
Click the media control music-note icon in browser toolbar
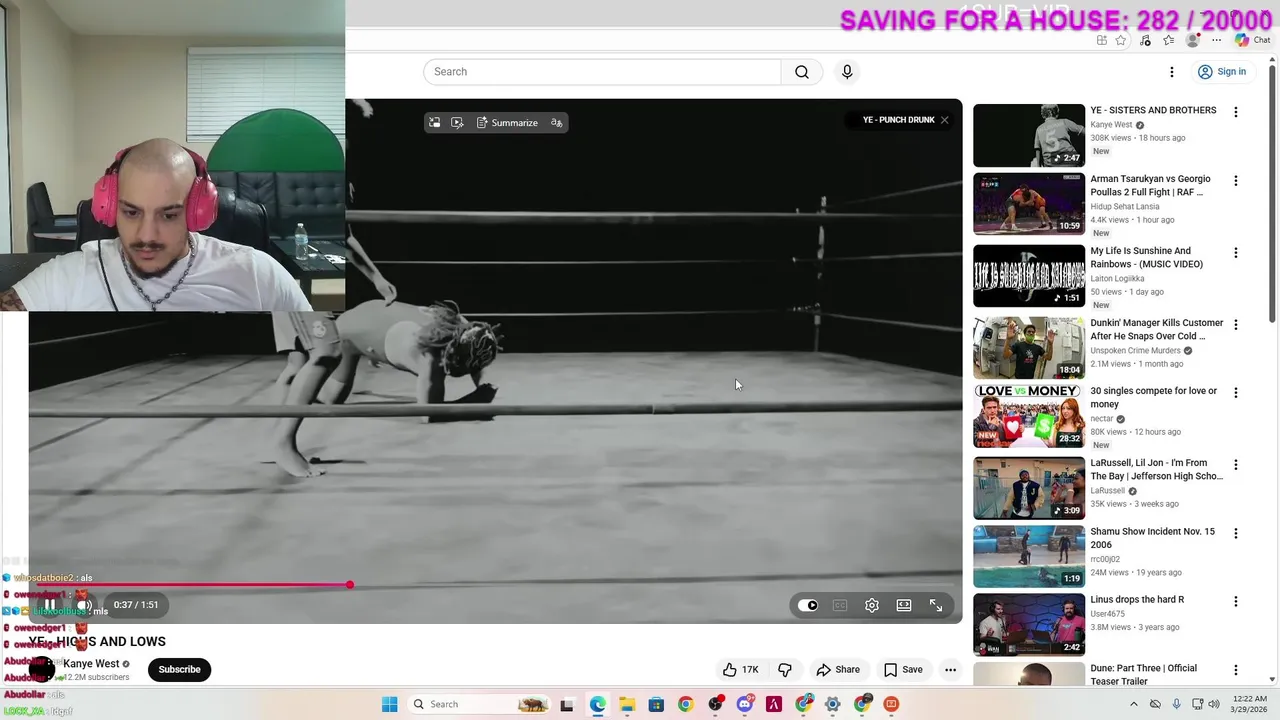(1145, 40)
